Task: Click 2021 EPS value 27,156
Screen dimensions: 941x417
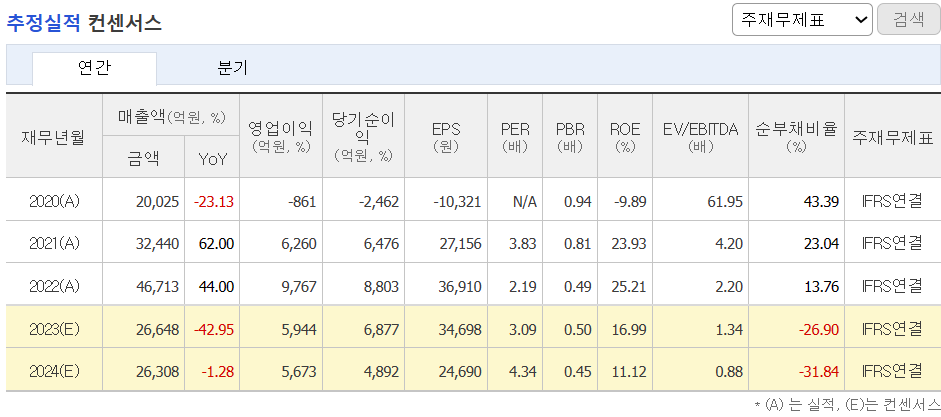Action: tap(460, 244)
